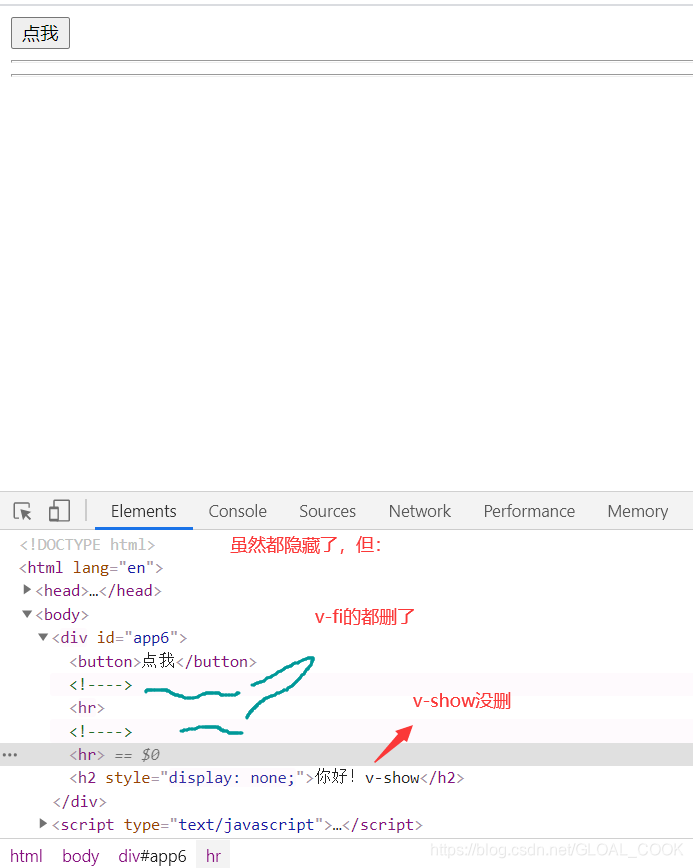
Task: Select the second comment node below first hr
Action: [x=101, y=731]
